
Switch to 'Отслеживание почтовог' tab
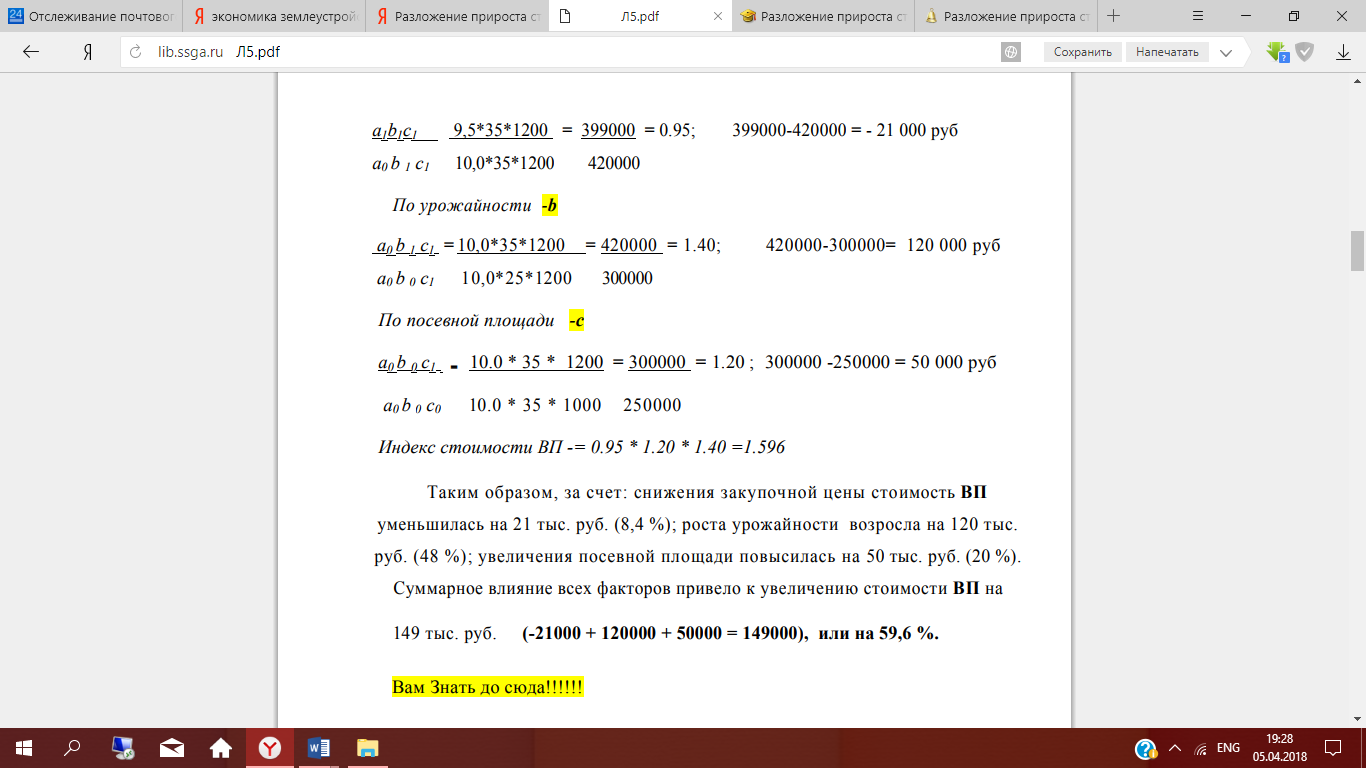tap(91, 16)
